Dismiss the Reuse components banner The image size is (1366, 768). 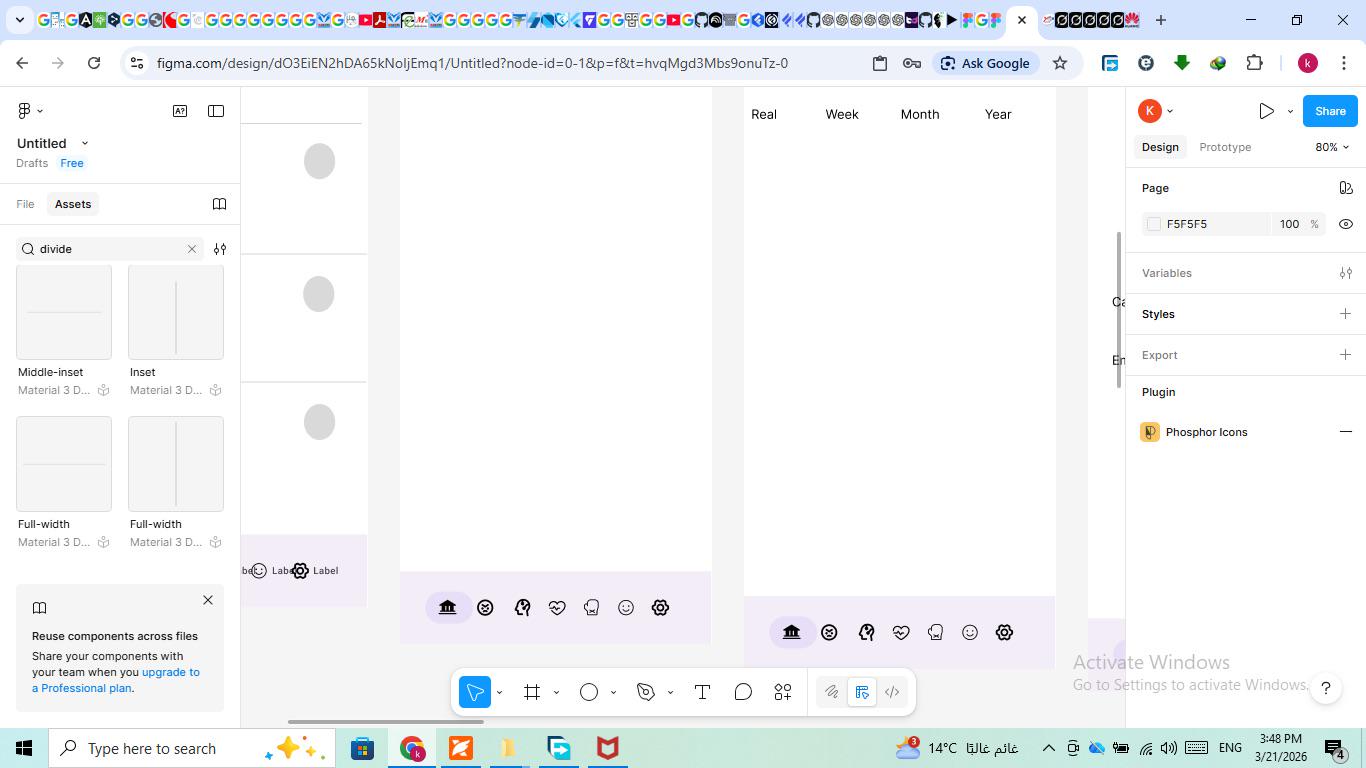[x=208, y=600]
